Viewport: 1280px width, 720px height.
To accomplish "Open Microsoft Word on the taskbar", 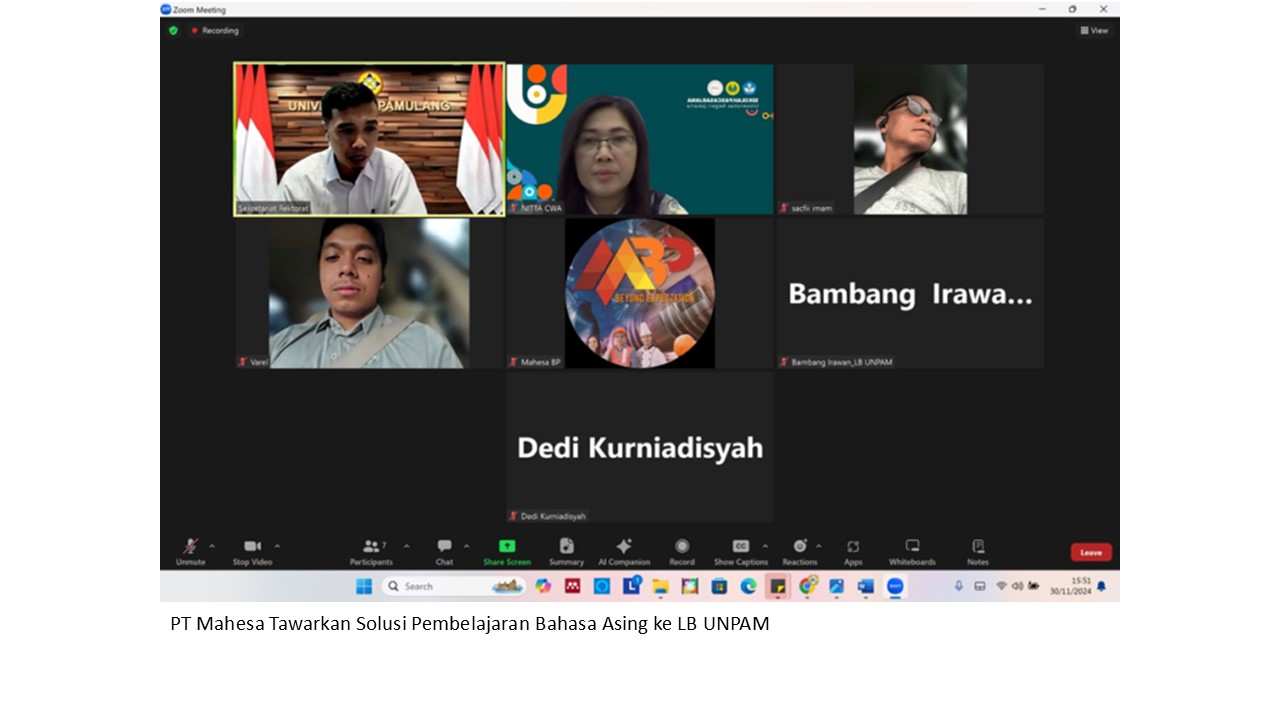I will (866, 586).
